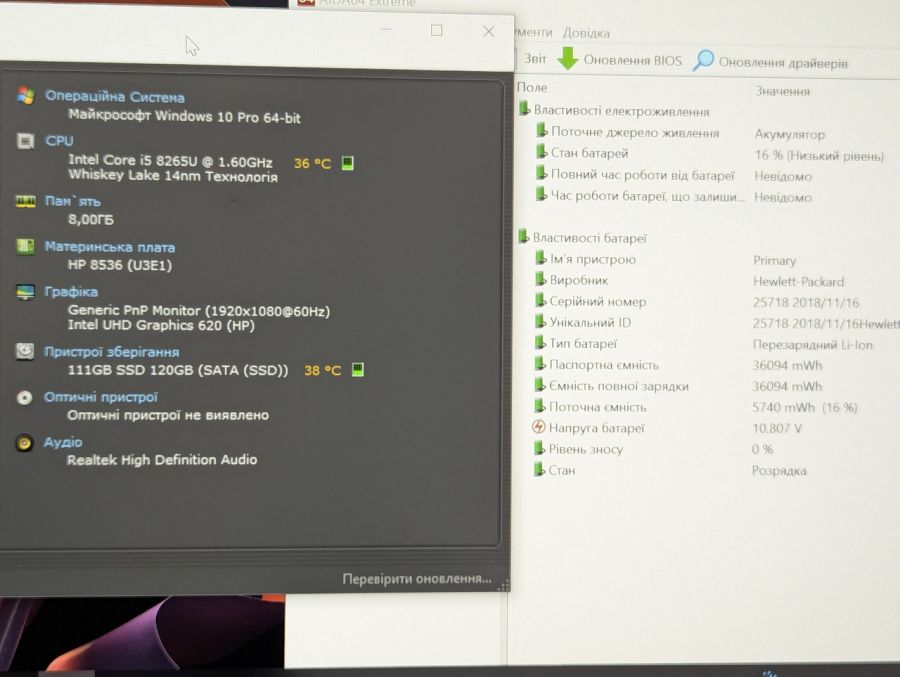Screen dimensions: 900x677
Task: Open the Оптичні пристрої section
Action: (100, 397)
